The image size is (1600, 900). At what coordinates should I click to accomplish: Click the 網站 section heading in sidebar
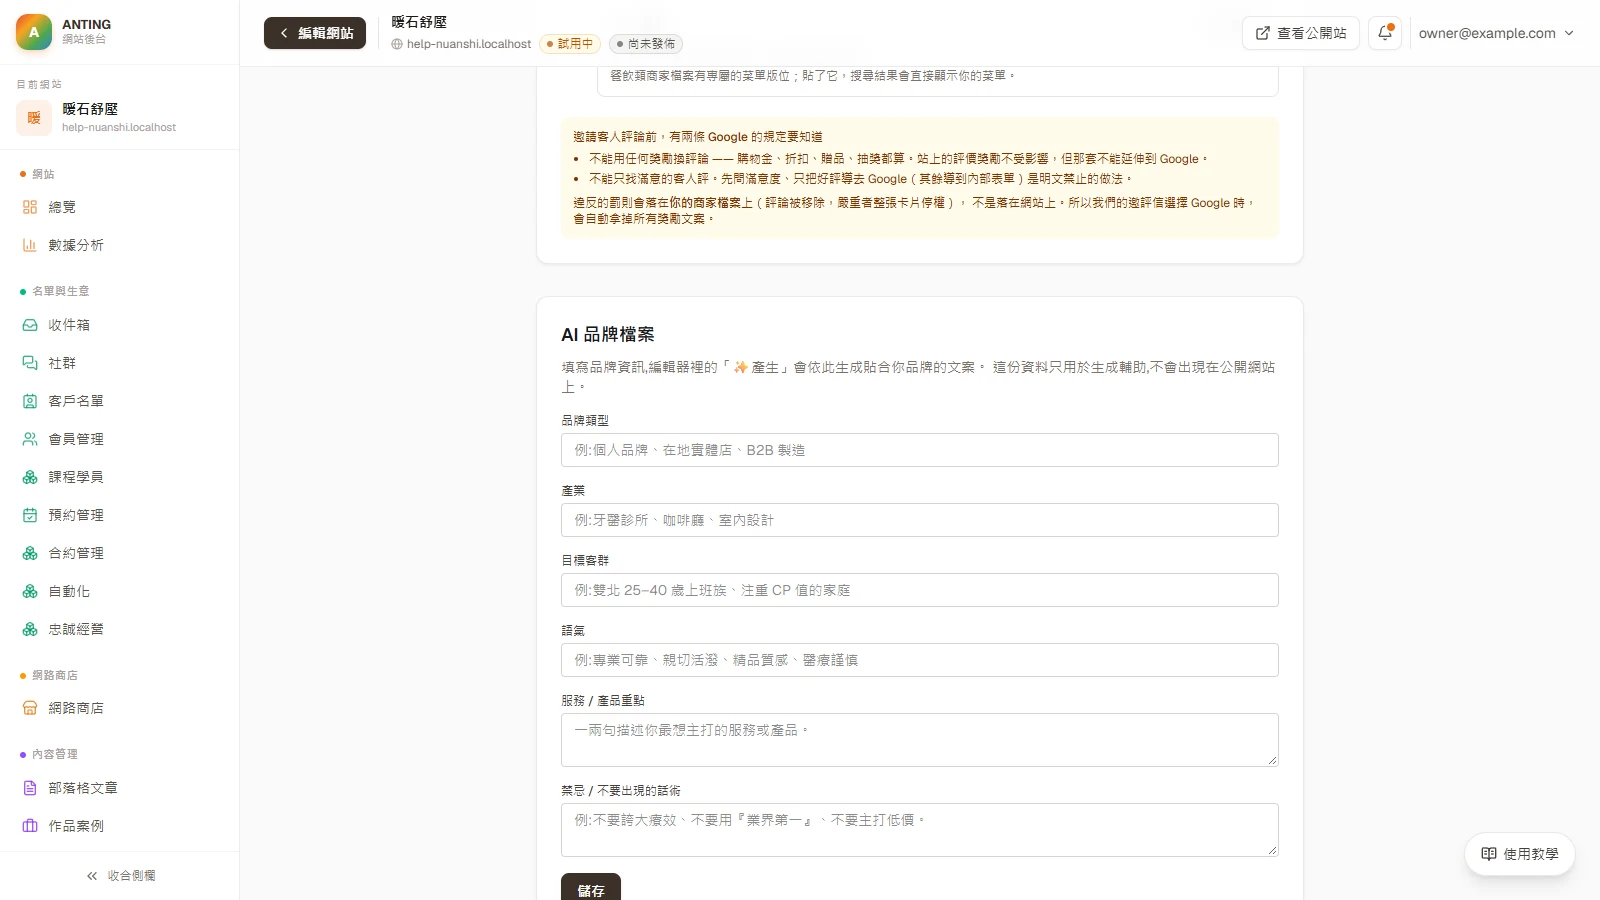(x=43, y=174)
